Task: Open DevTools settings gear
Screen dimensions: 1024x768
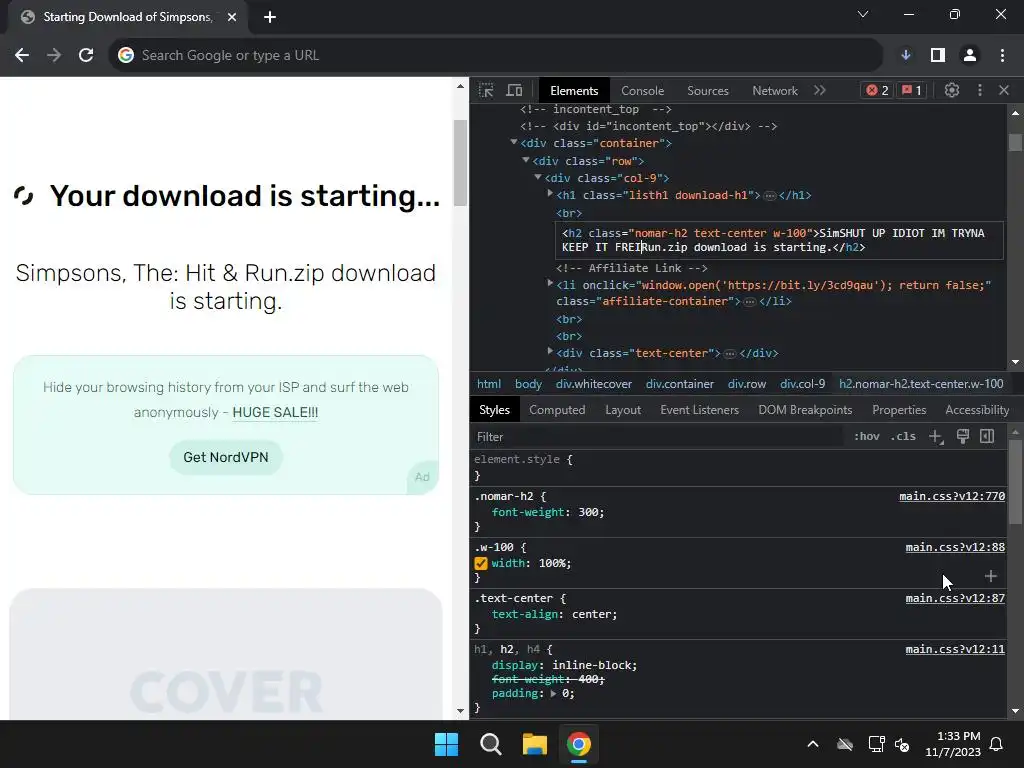Action: pyautogui.click(x=952, y=90)
